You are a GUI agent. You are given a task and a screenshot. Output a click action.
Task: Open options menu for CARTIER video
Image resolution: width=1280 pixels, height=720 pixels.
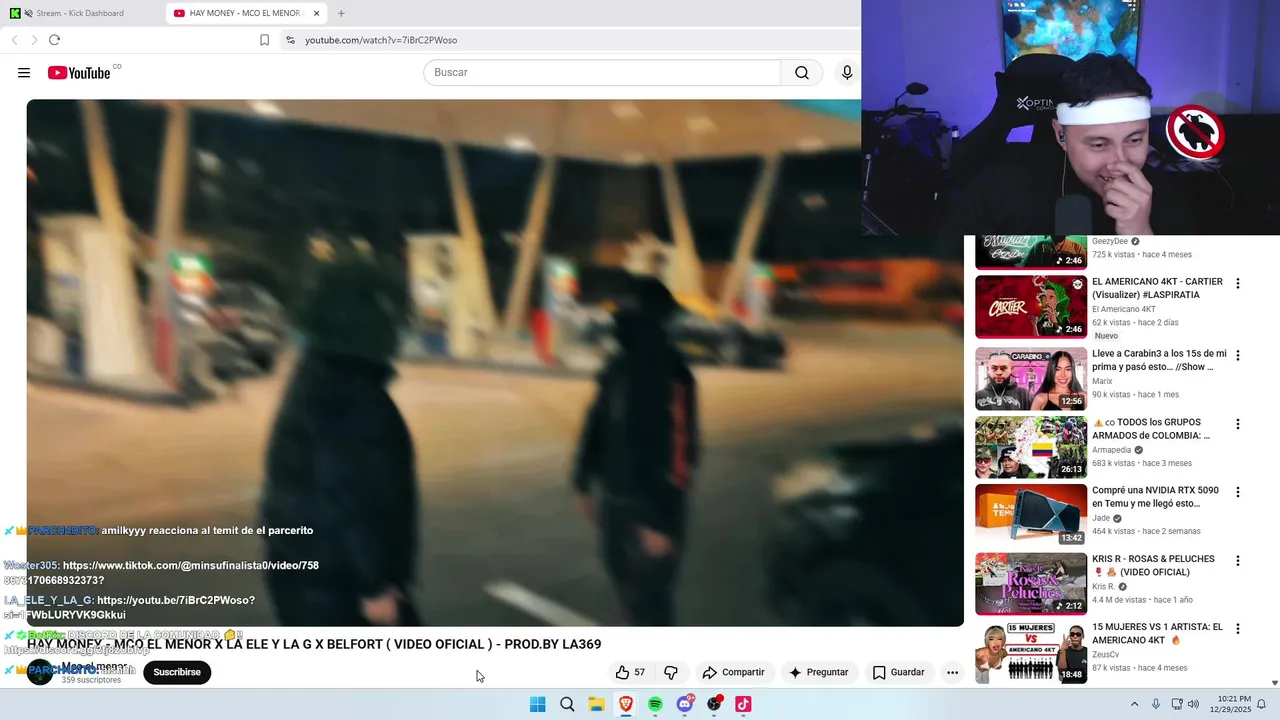[x=1238, y=283]
